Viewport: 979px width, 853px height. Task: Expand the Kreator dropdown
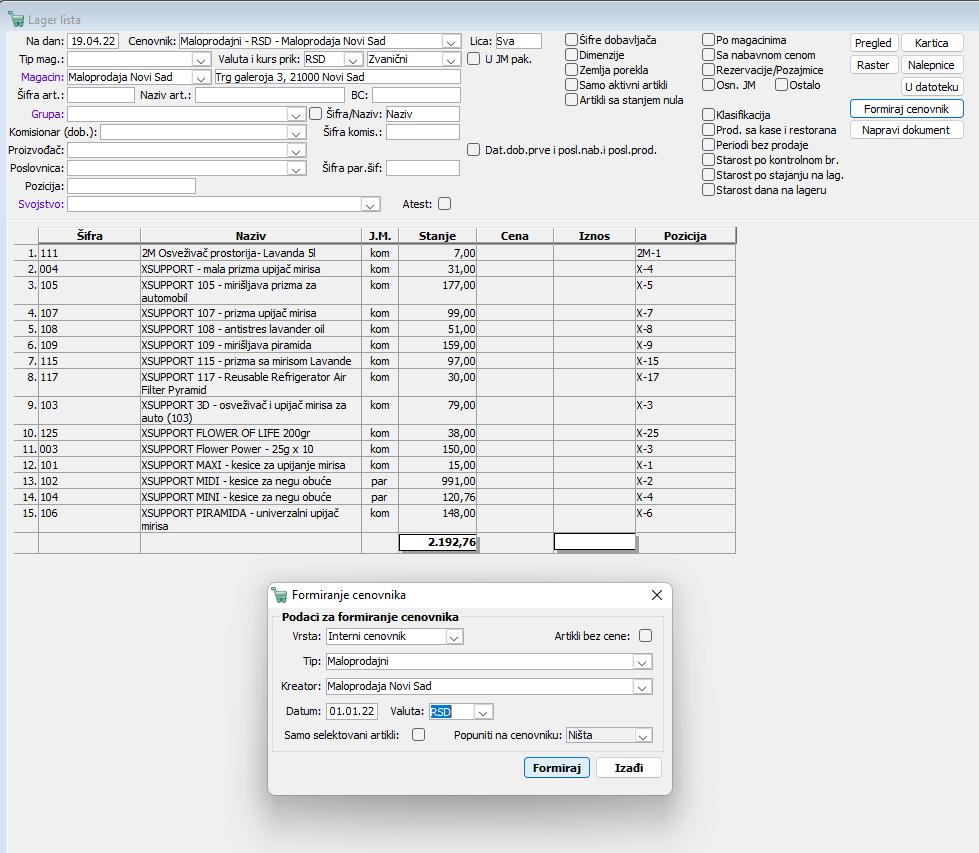[x=642, y=687]
